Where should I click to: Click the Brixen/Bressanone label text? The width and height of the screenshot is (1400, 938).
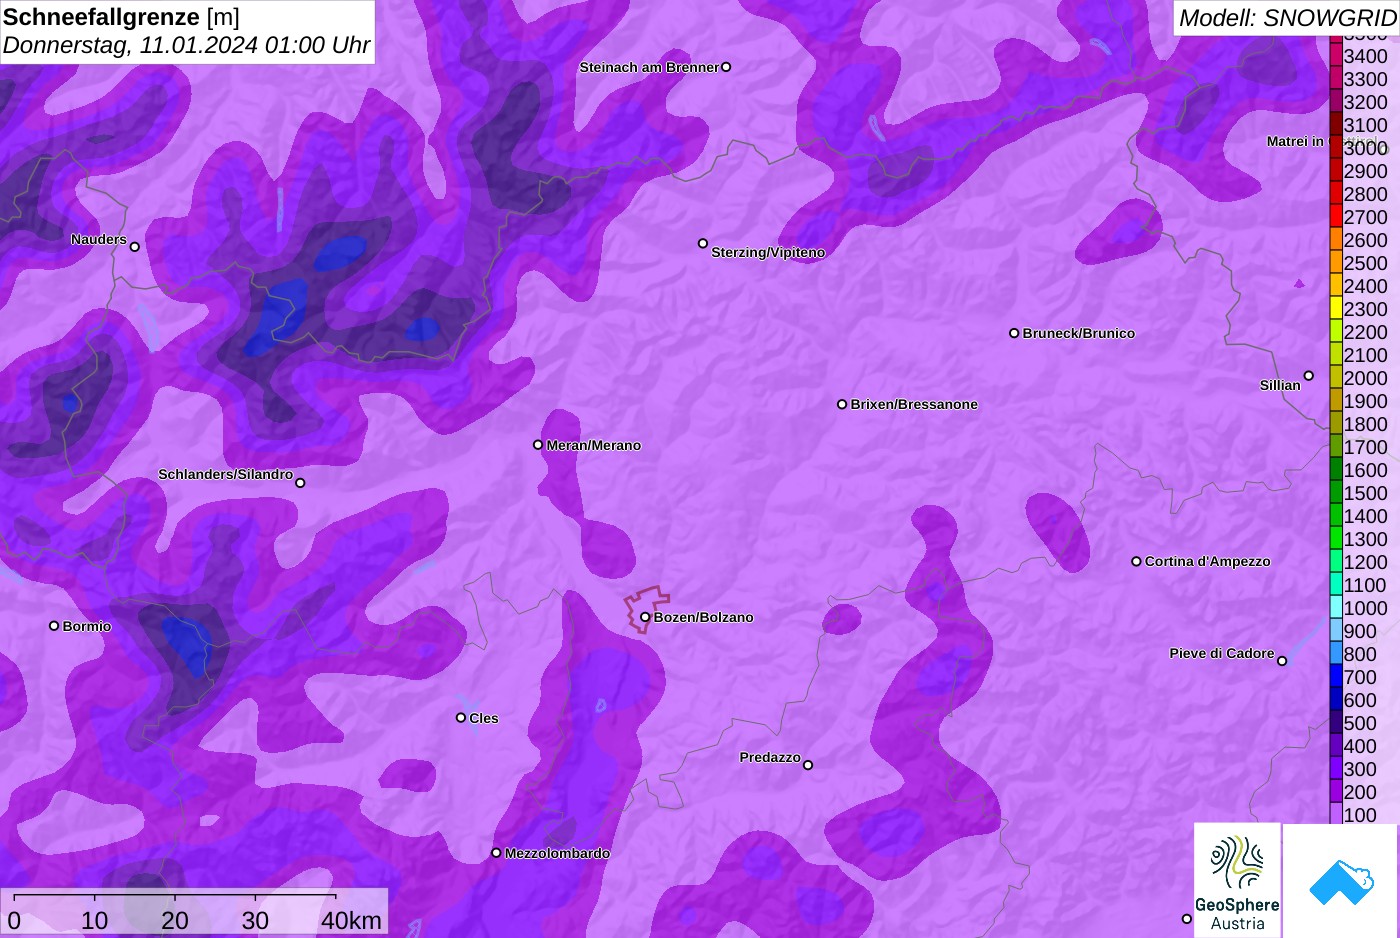coord(914,404)
